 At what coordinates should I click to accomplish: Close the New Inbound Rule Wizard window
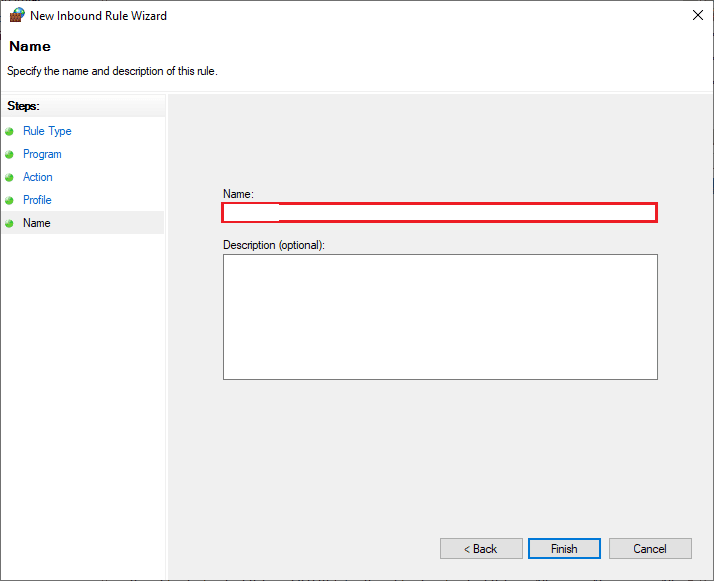point(698,15)
